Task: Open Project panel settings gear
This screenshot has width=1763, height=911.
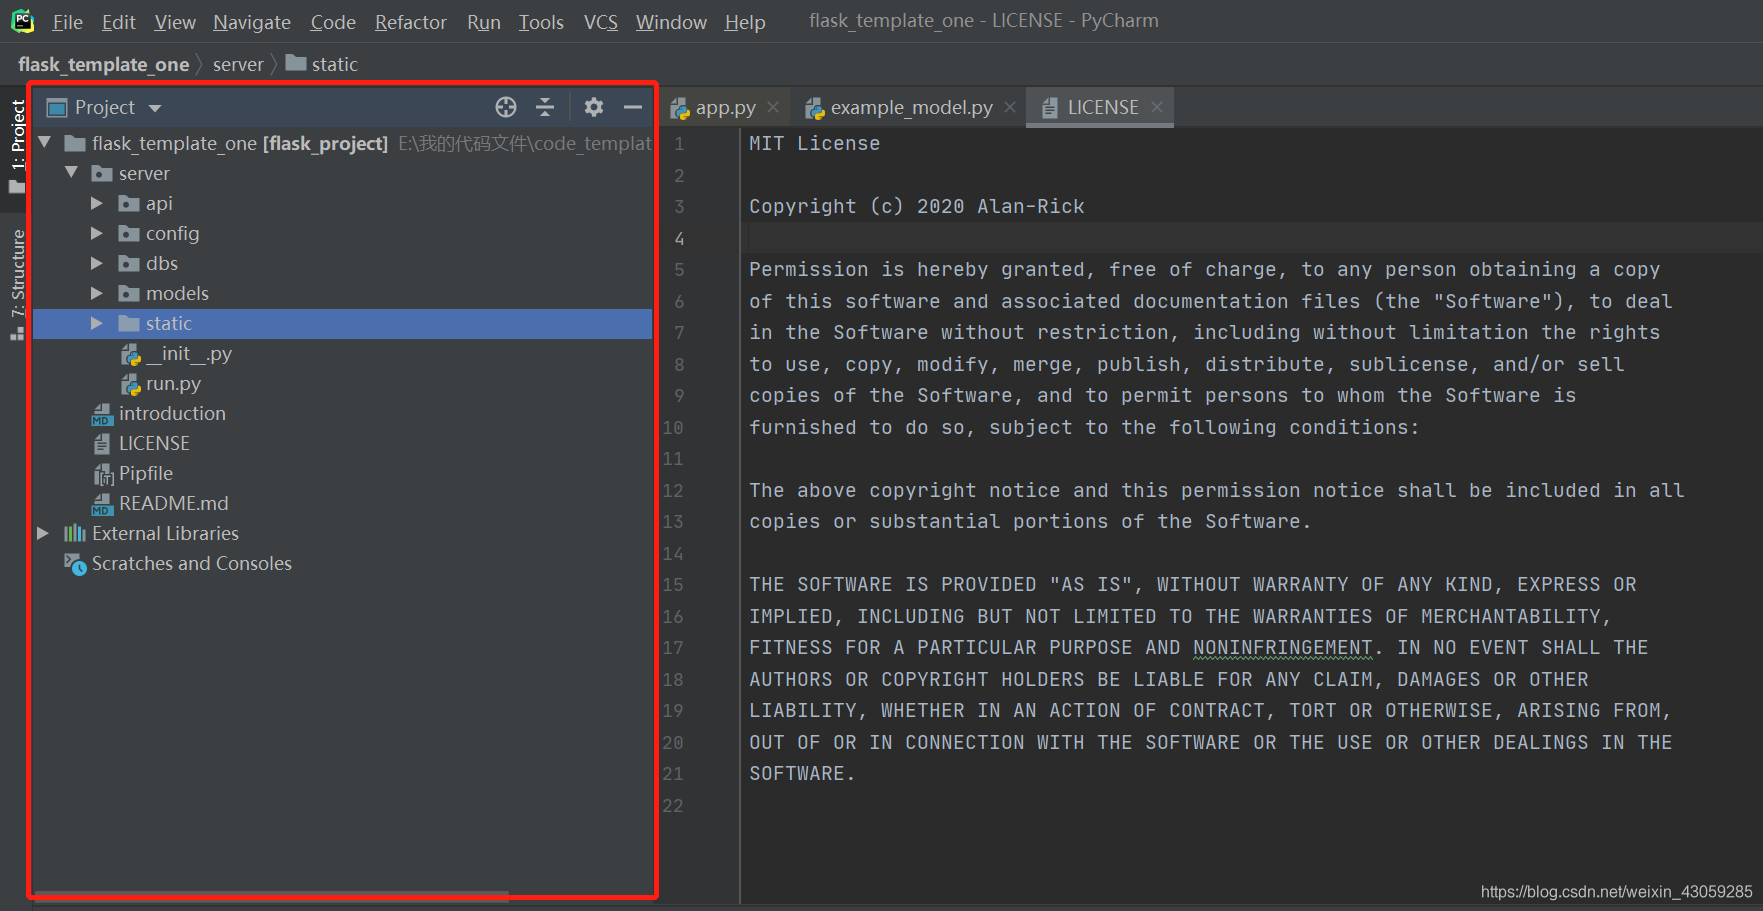Action: click(x=594, y=107)
